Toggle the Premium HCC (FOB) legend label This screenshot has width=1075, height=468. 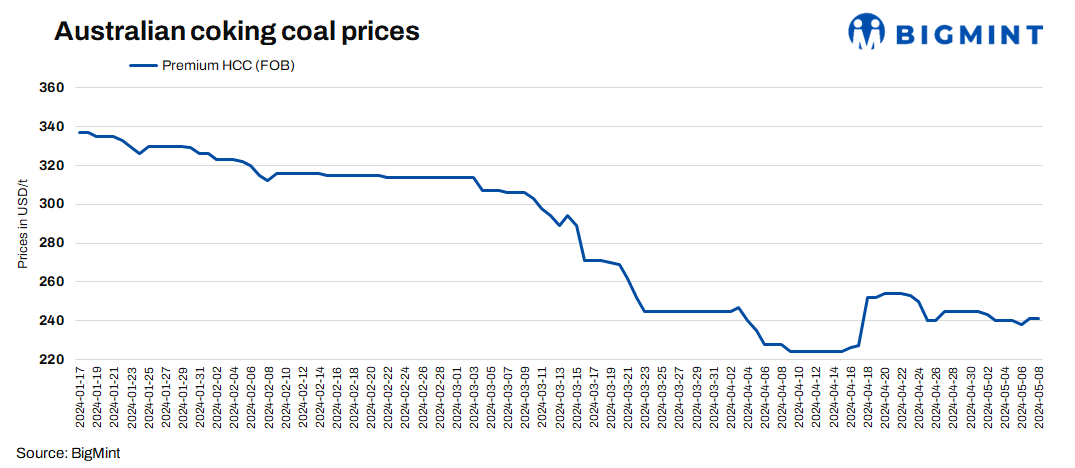[227, 66]
